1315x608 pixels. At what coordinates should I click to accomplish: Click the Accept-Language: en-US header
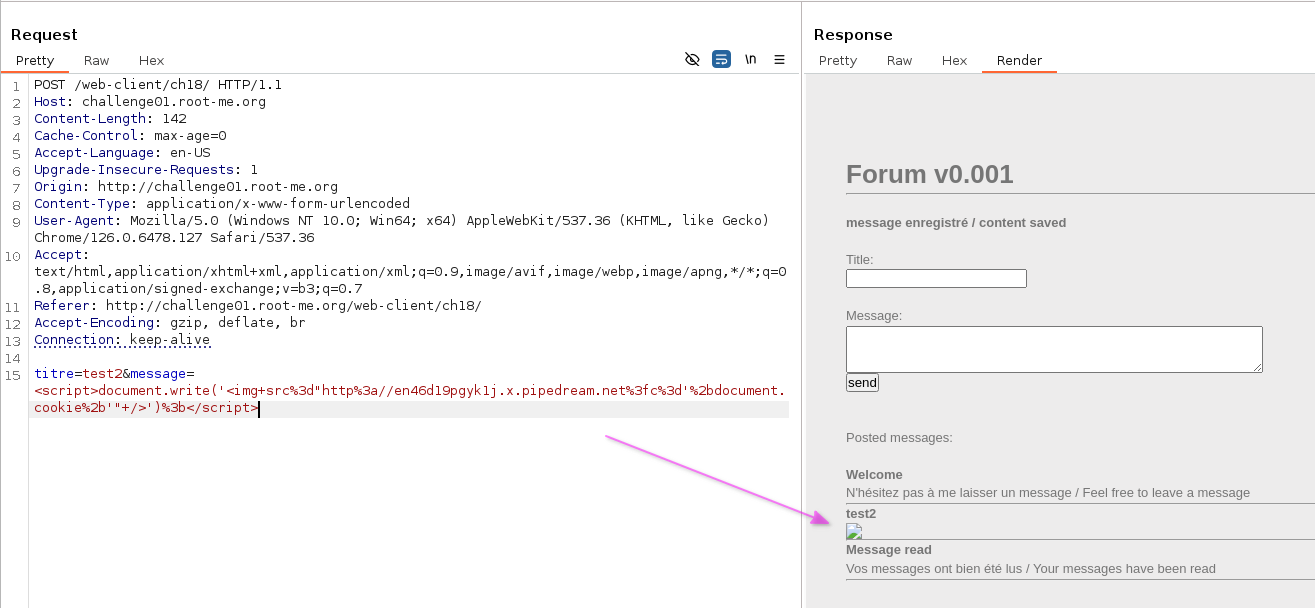[x=122, y=153]
